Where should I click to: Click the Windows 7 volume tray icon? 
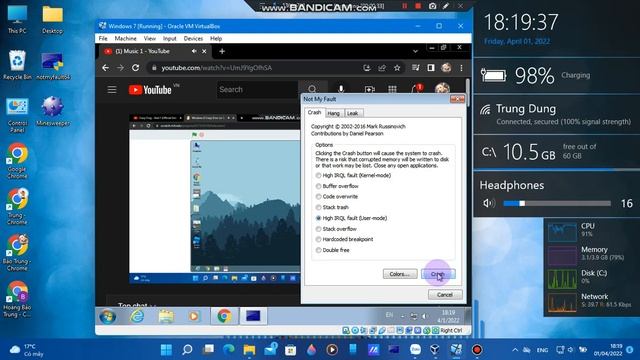tap(425, 316)
